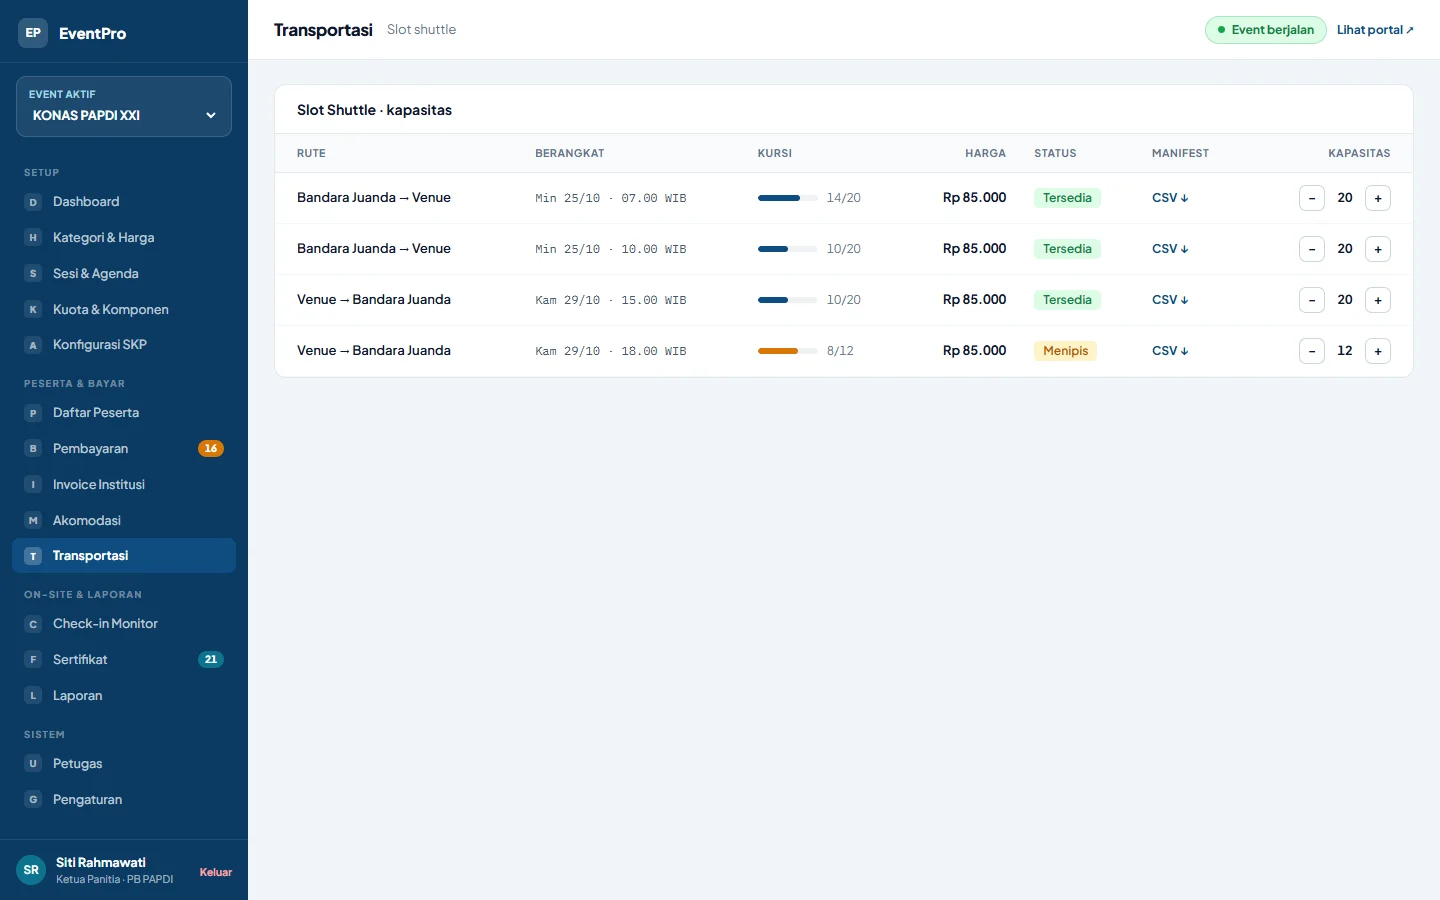Click Tersedia badge on the 07.00 WIB row
The width and height of the screenshot is (1440, 900).
click(x=1067, y=198)
